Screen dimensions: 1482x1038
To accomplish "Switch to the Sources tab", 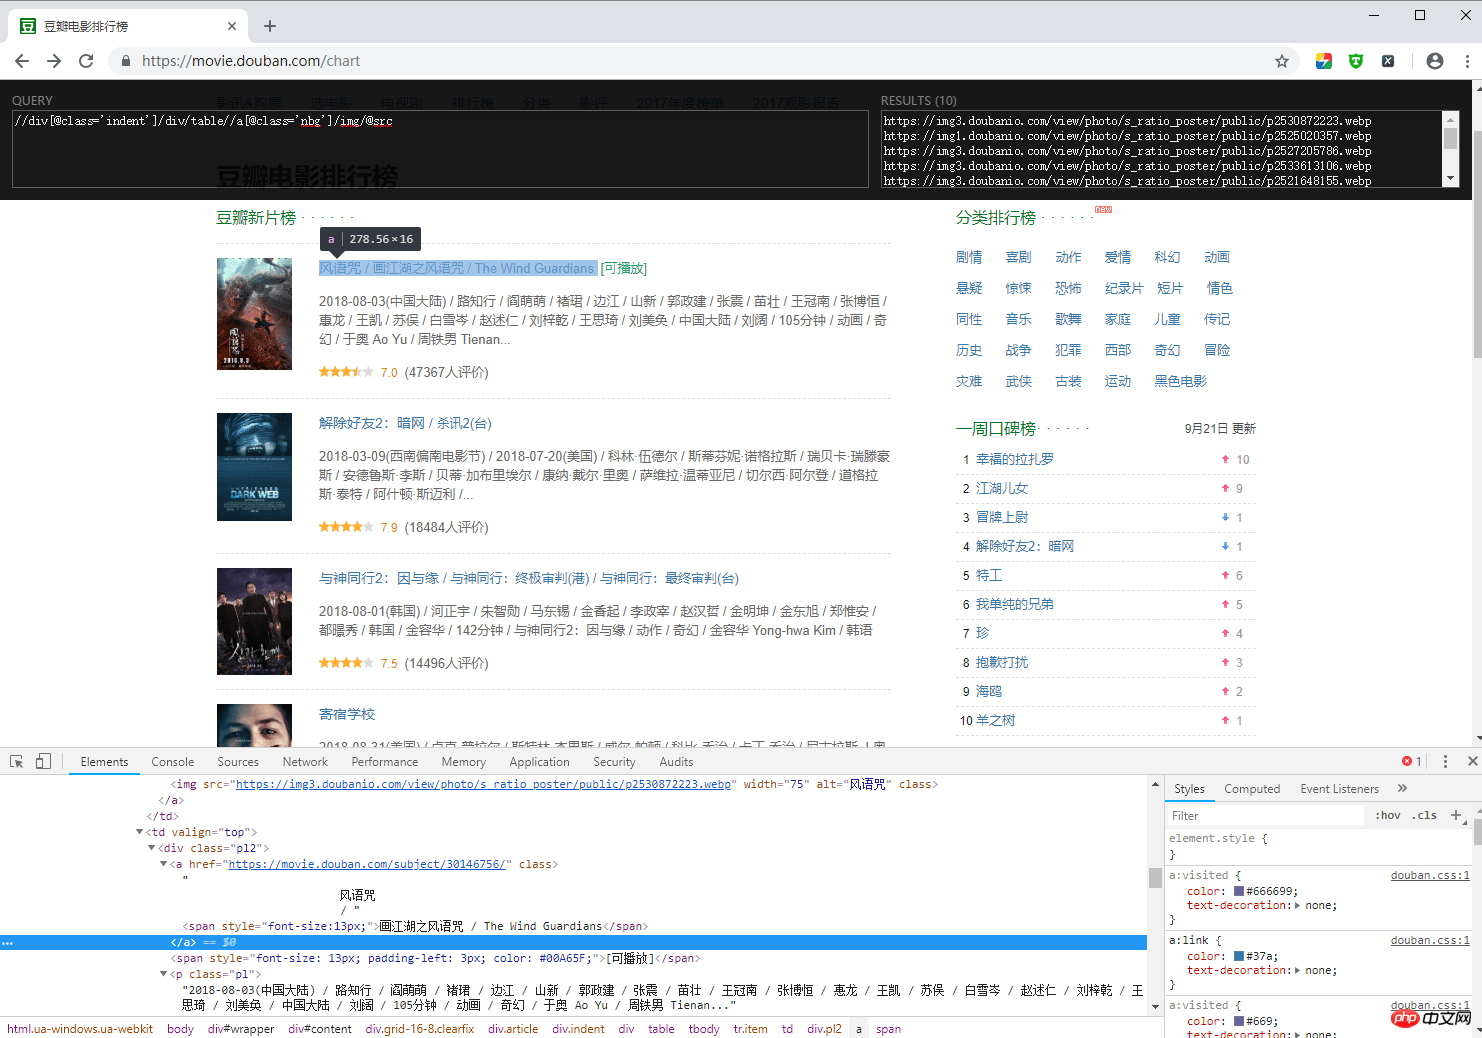I will point(238,762).
